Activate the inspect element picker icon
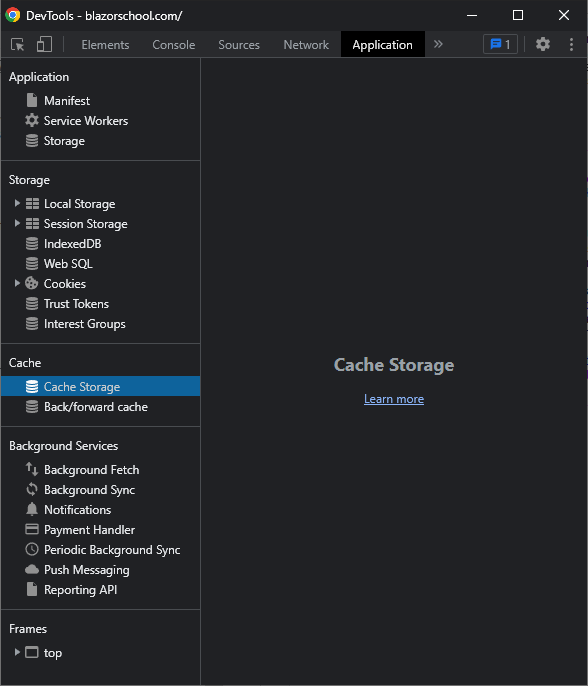 point(18,44)
